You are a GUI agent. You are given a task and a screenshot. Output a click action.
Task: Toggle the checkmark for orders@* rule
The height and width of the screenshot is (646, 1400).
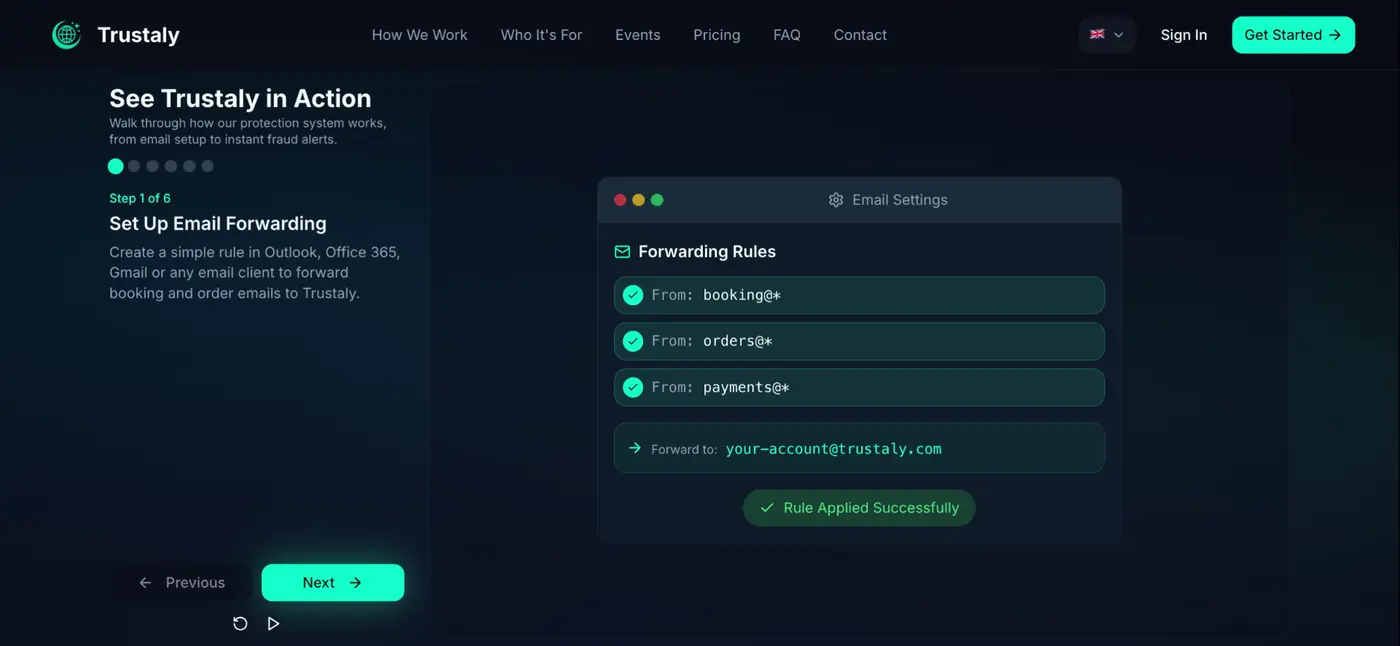(633, 341)
